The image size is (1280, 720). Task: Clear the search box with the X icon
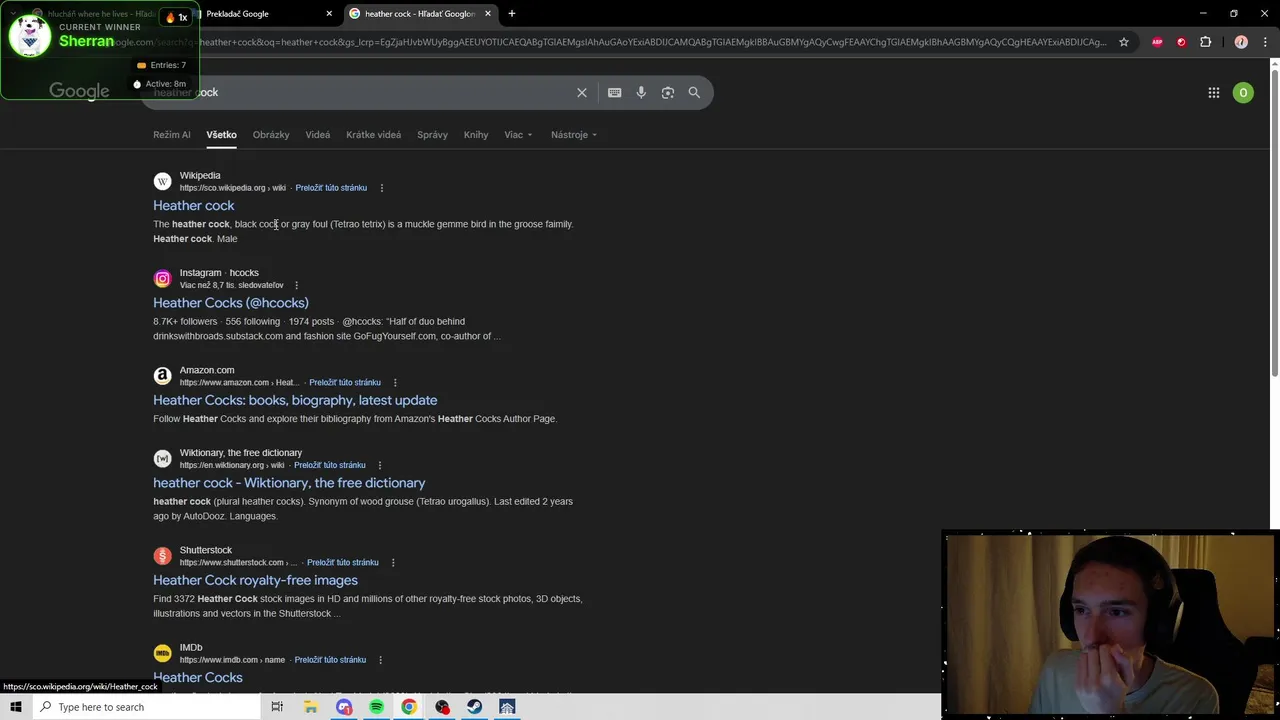[582, 92]
